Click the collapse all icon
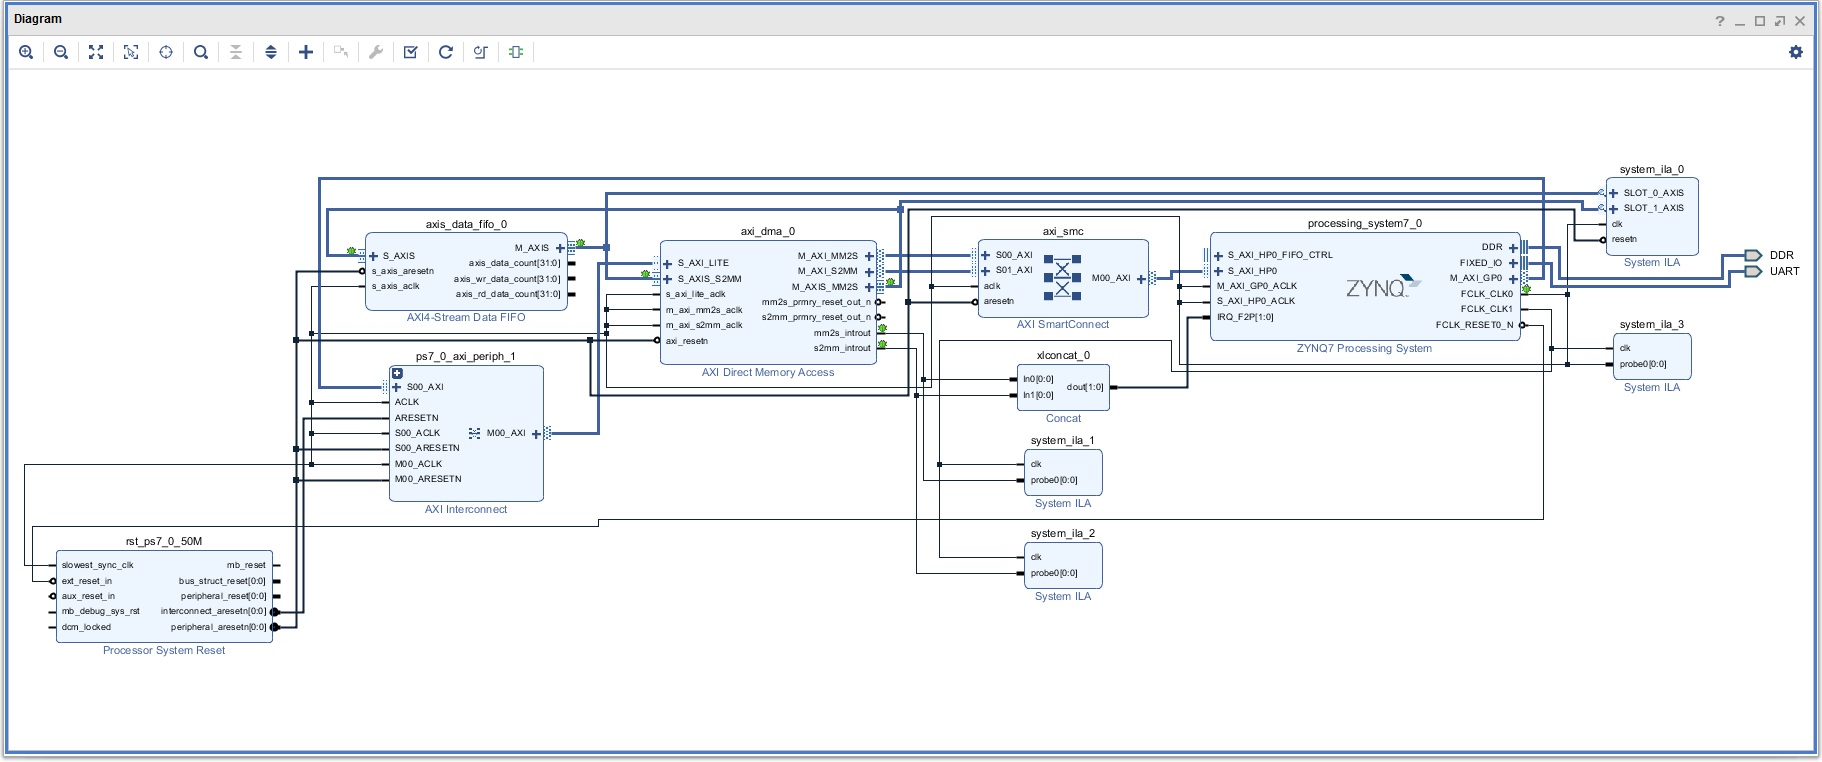The height and width of the screenshot is (762, 1822). pyautogui.click(x=236, y=52)
